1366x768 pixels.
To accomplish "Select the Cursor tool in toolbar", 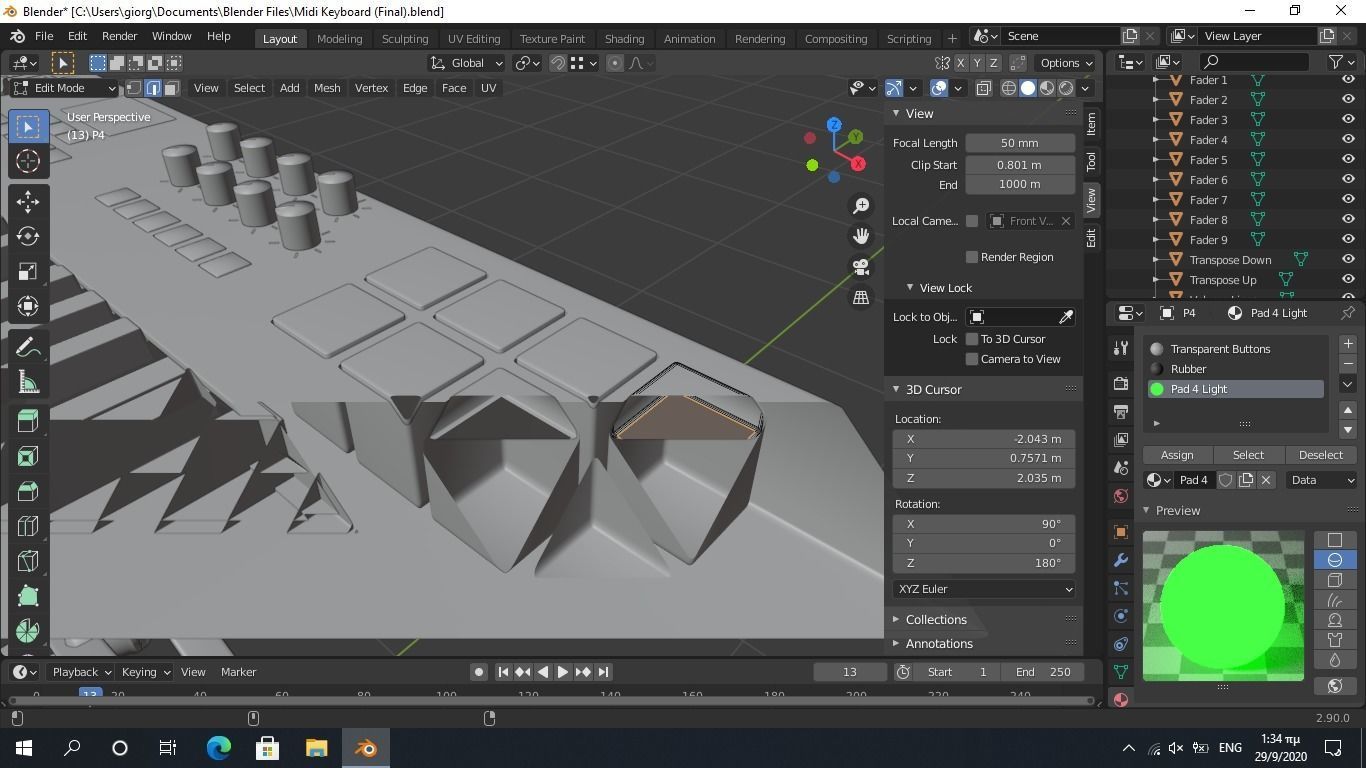I will point(28,161).
